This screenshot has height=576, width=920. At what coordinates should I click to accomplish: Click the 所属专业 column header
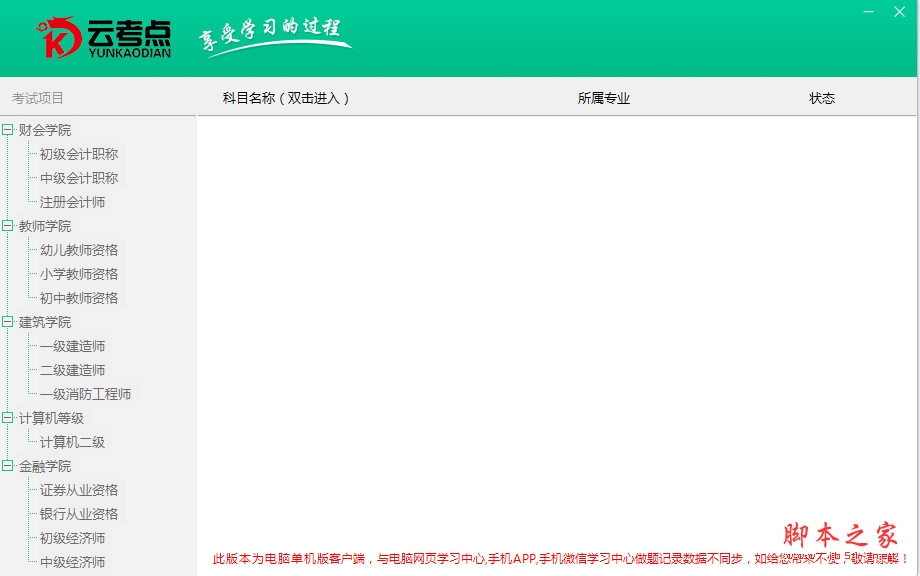pos(604,98)
